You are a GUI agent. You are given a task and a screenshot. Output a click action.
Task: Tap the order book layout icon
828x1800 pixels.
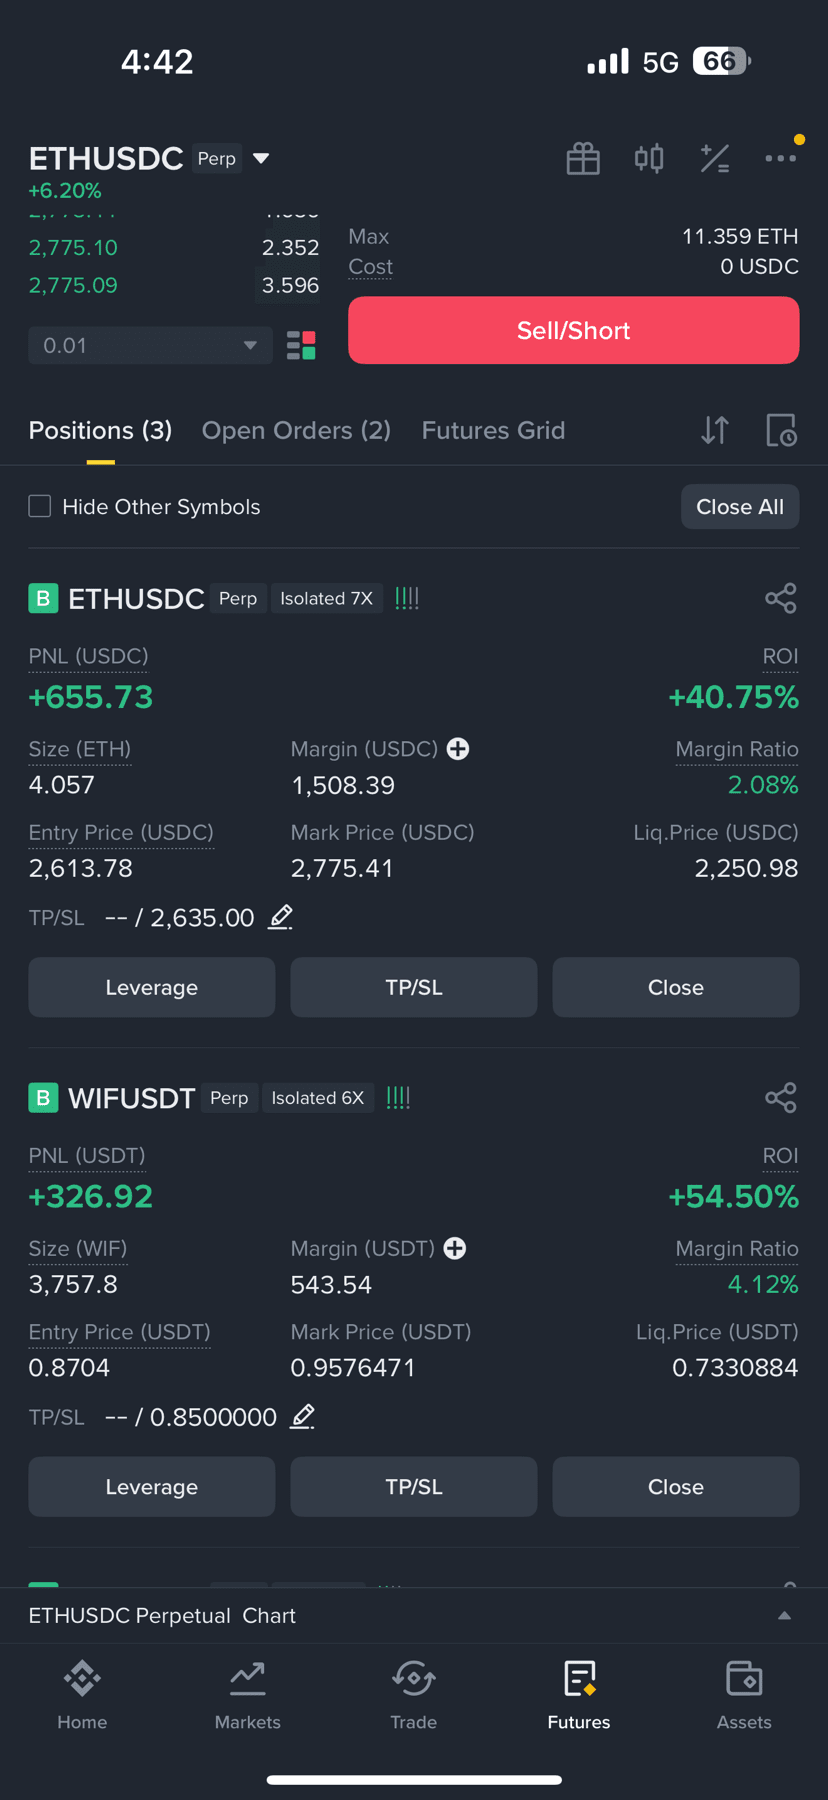click(301, 345)
